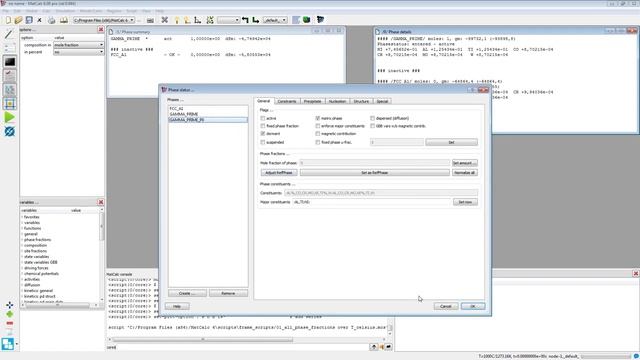
Task: Click the black screen icon in sidebar
Action: (x=10, y=62)
